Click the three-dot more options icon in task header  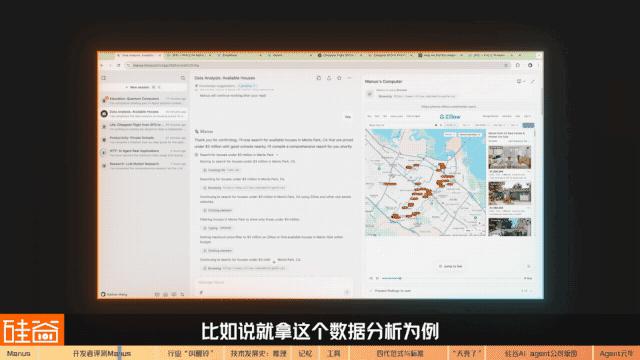tap(349, 78)
